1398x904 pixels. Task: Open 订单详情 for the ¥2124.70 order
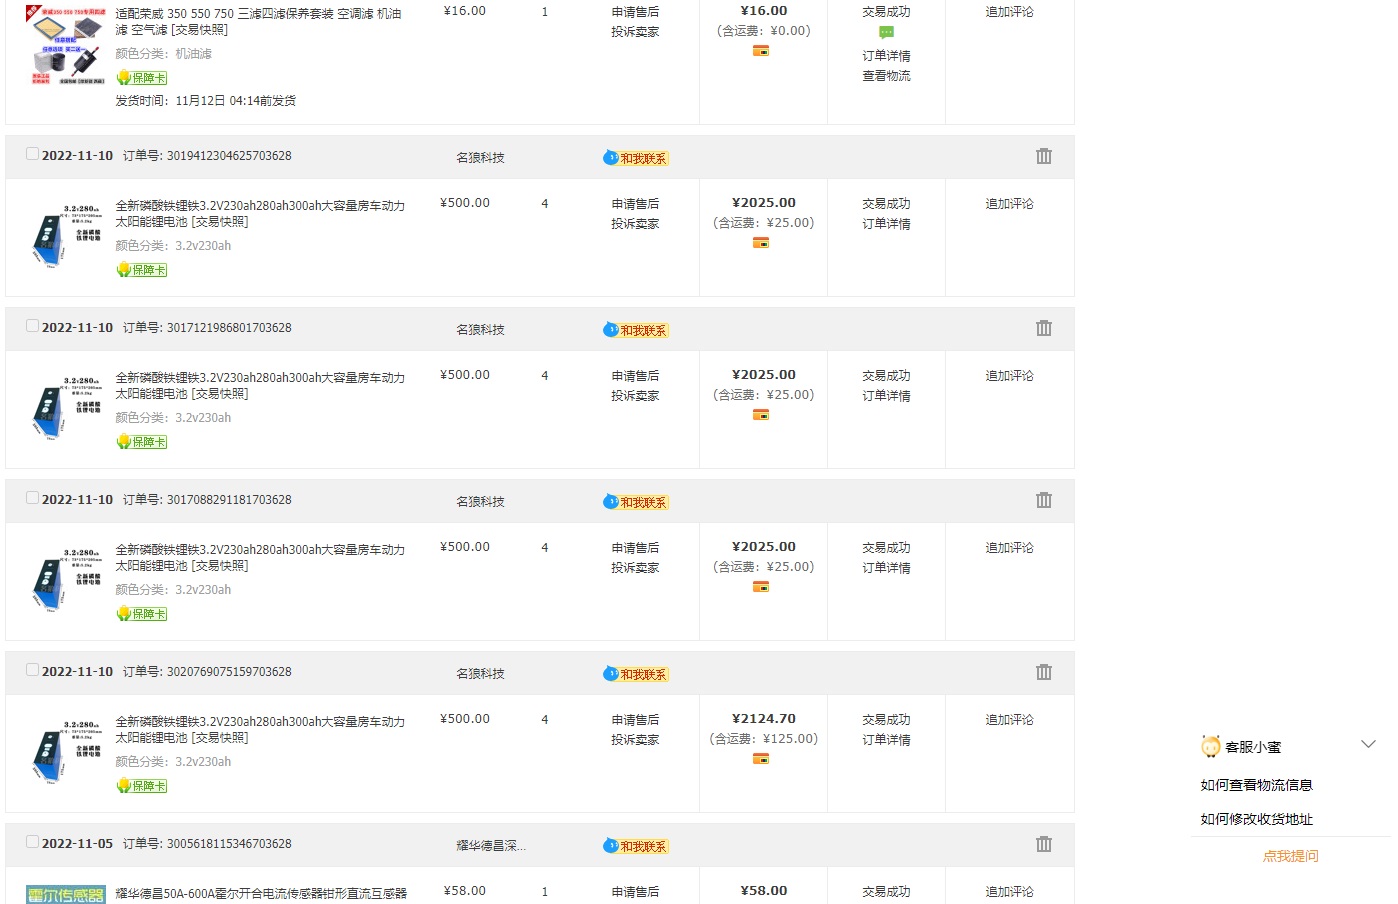(x=886, y=740)
